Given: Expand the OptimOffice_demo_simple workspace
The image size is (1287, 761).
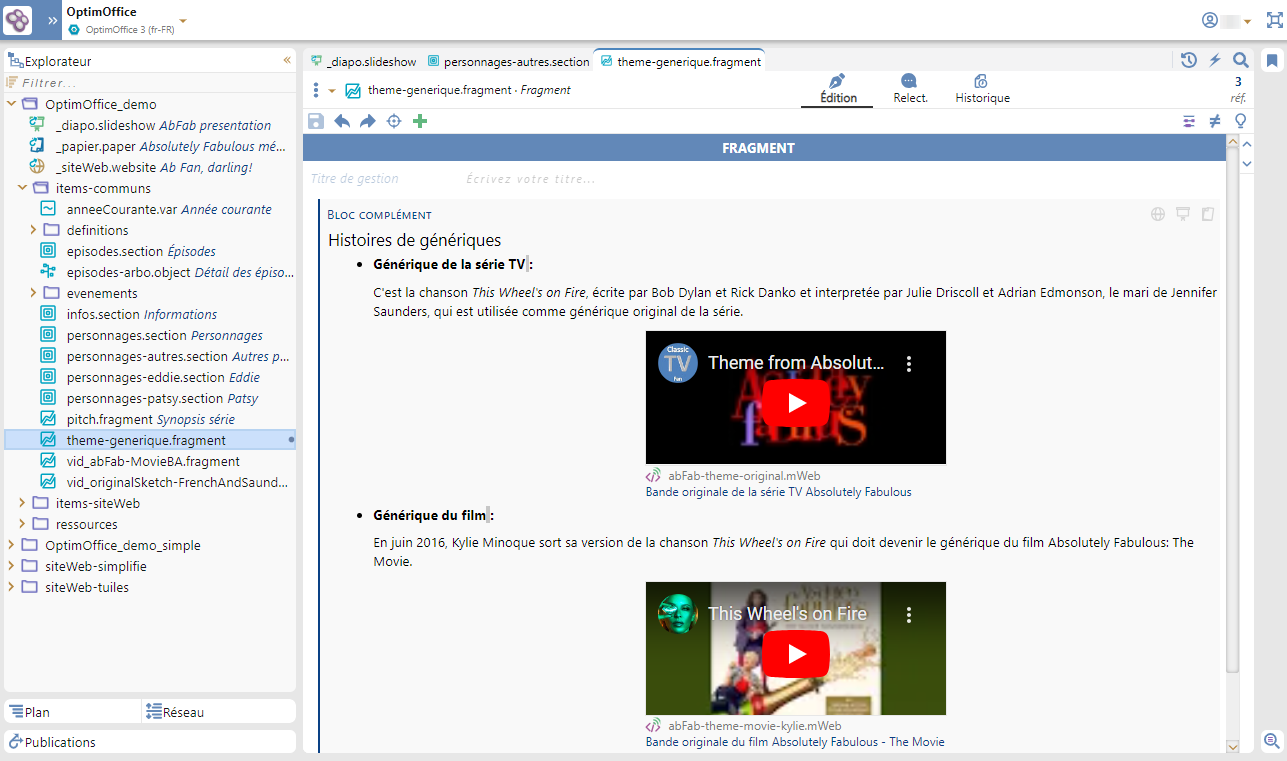Looking at the screenshot, I should 12,545.
